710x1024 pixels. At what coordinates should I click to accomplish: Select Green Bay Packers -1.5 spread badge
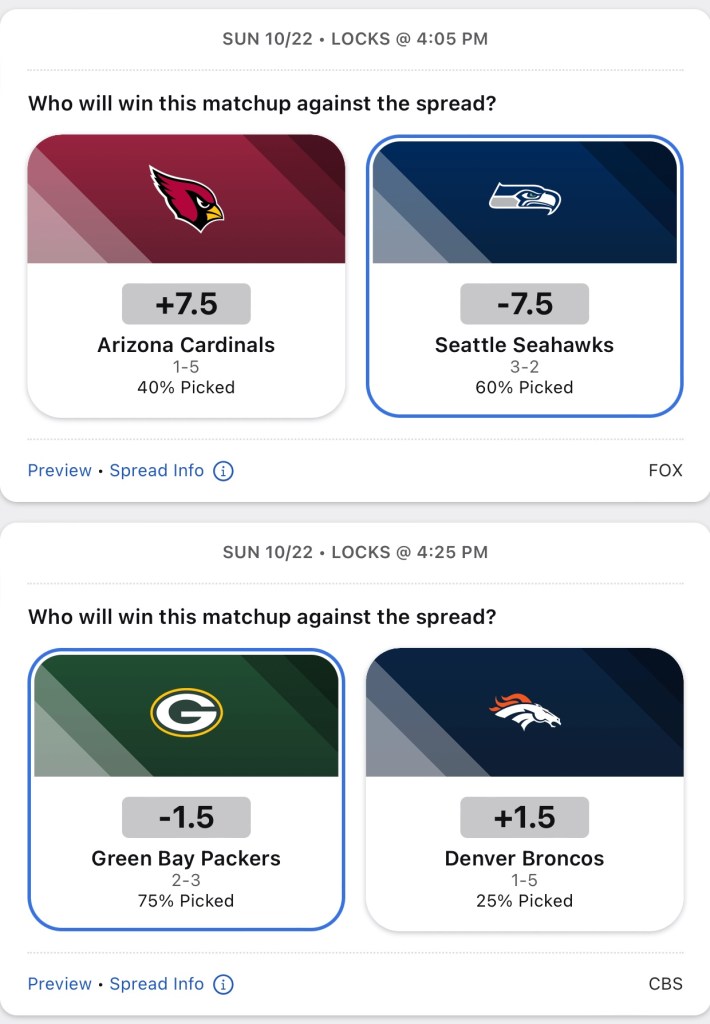186,817
